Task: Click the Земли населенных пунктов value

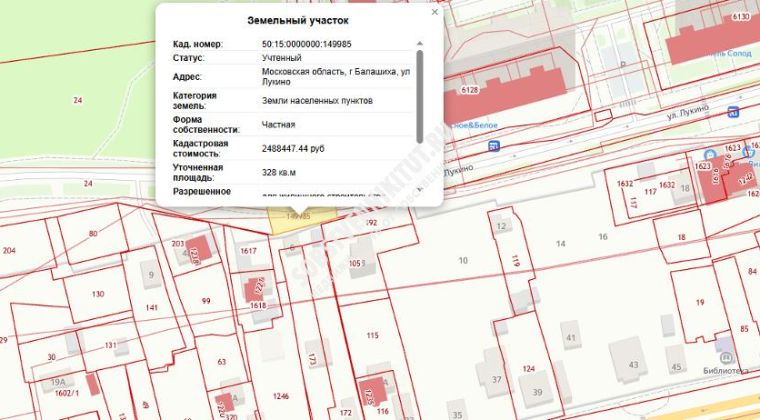Action: 317,101
